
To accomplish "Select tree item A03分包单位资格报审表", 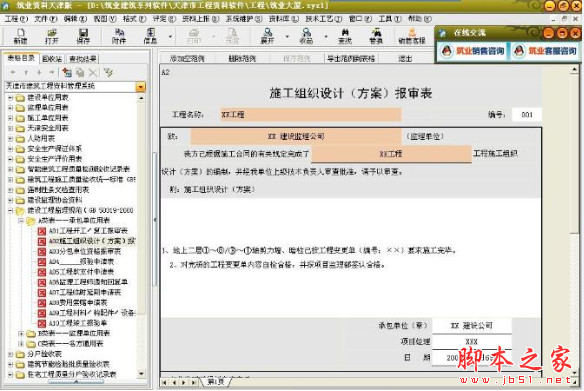I will click(x=85, y=251).
